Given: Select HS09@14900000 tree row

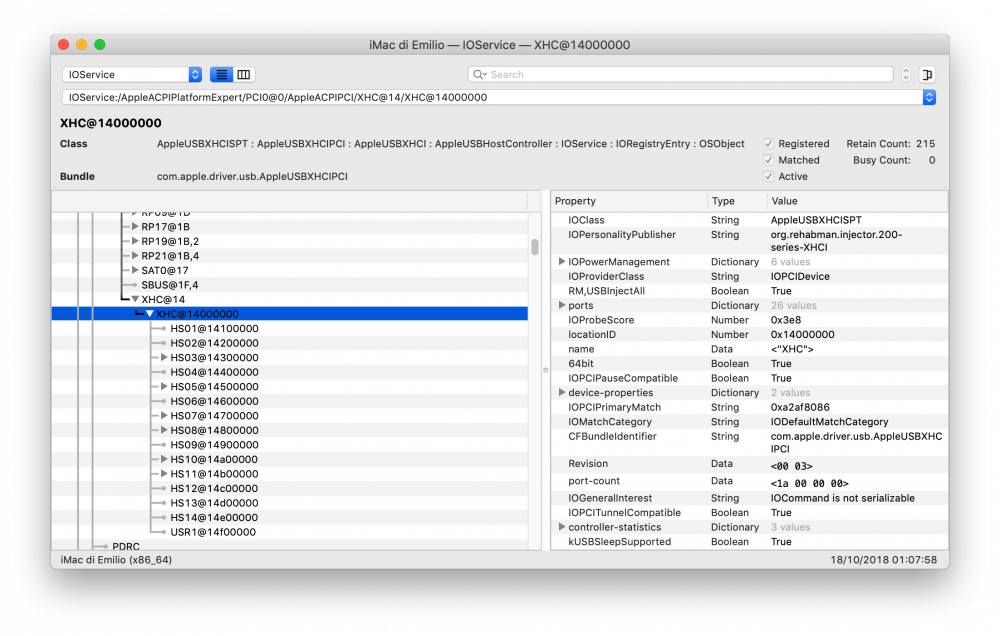Looking at the screenshot, I should [x=290, y=445].
